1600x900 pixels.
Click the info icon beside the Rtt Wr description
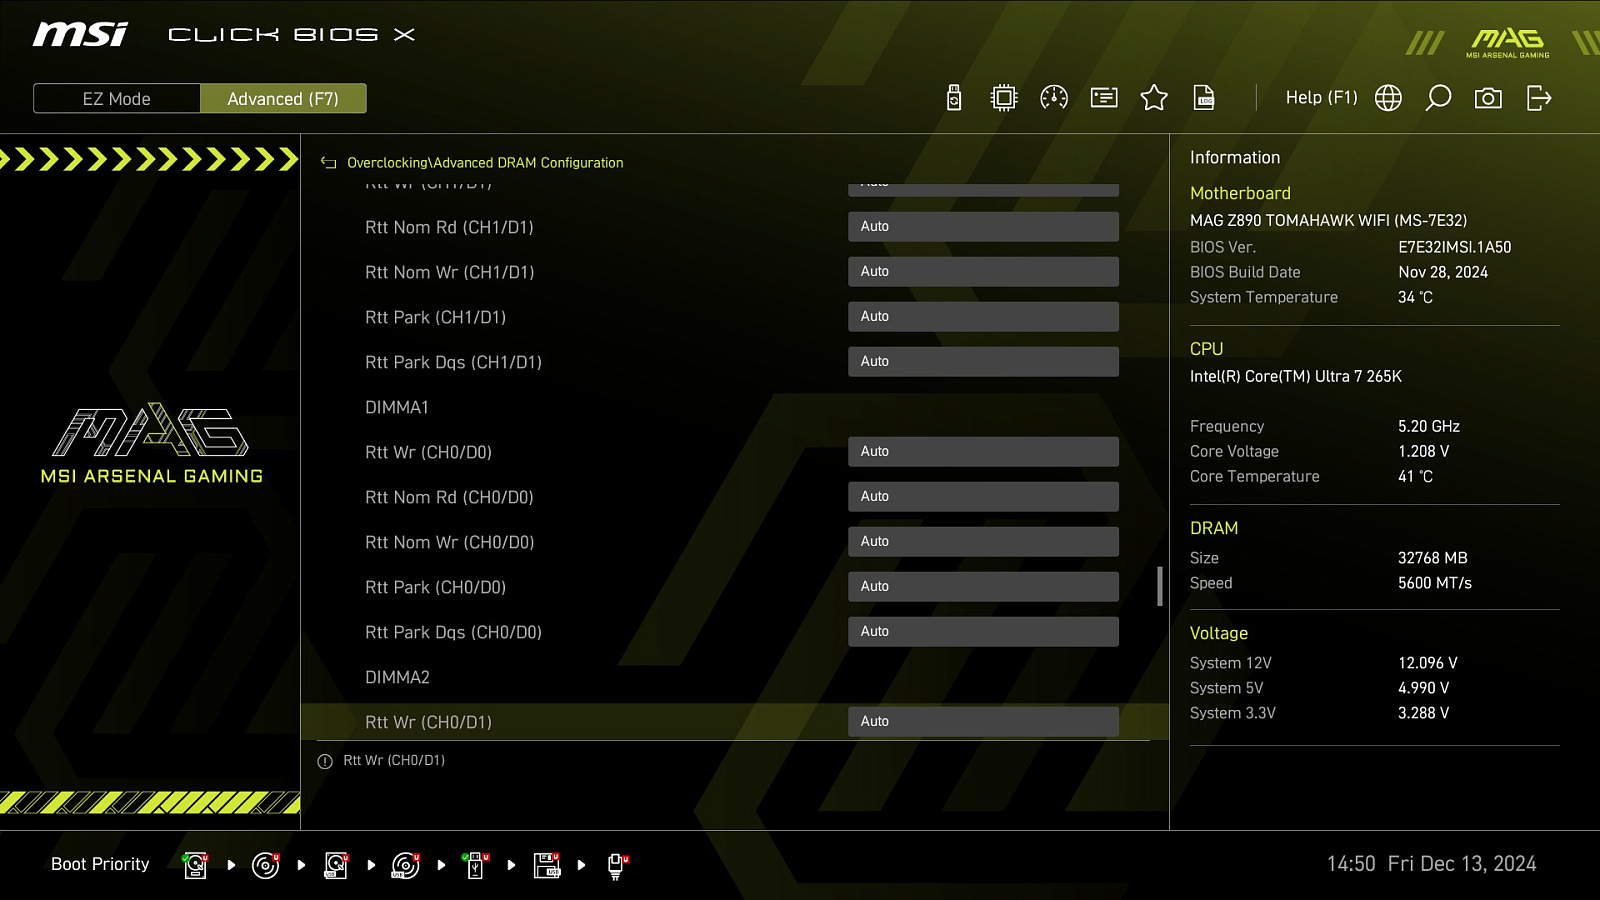click(x=325, y=761)
